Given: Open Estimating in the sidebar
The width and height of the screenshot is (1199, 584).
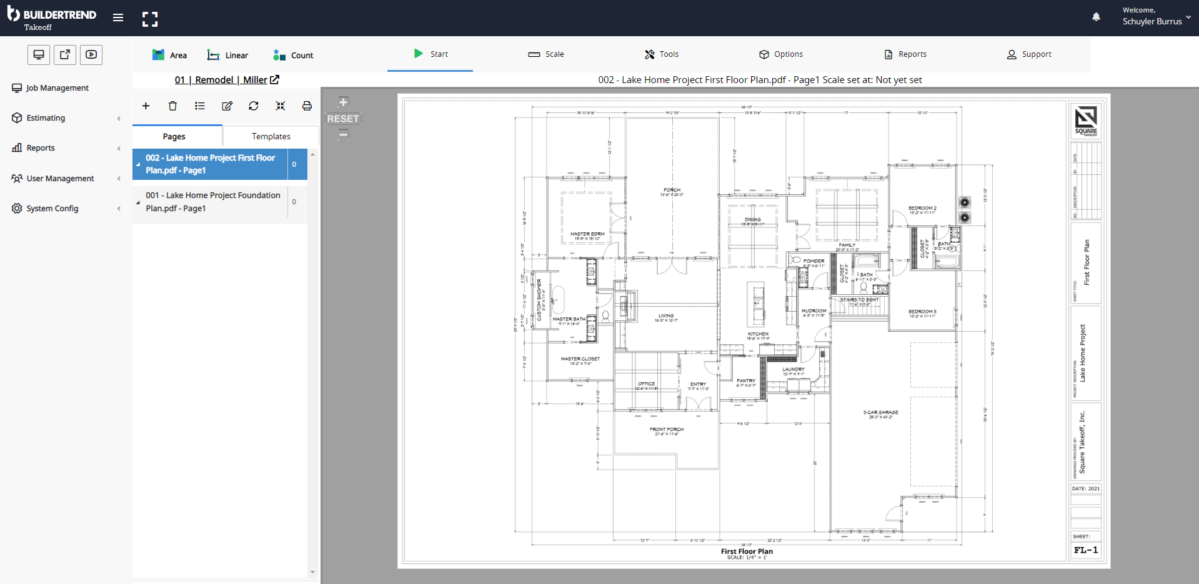Looking at the screenshot, I should [x=39, y=118].
